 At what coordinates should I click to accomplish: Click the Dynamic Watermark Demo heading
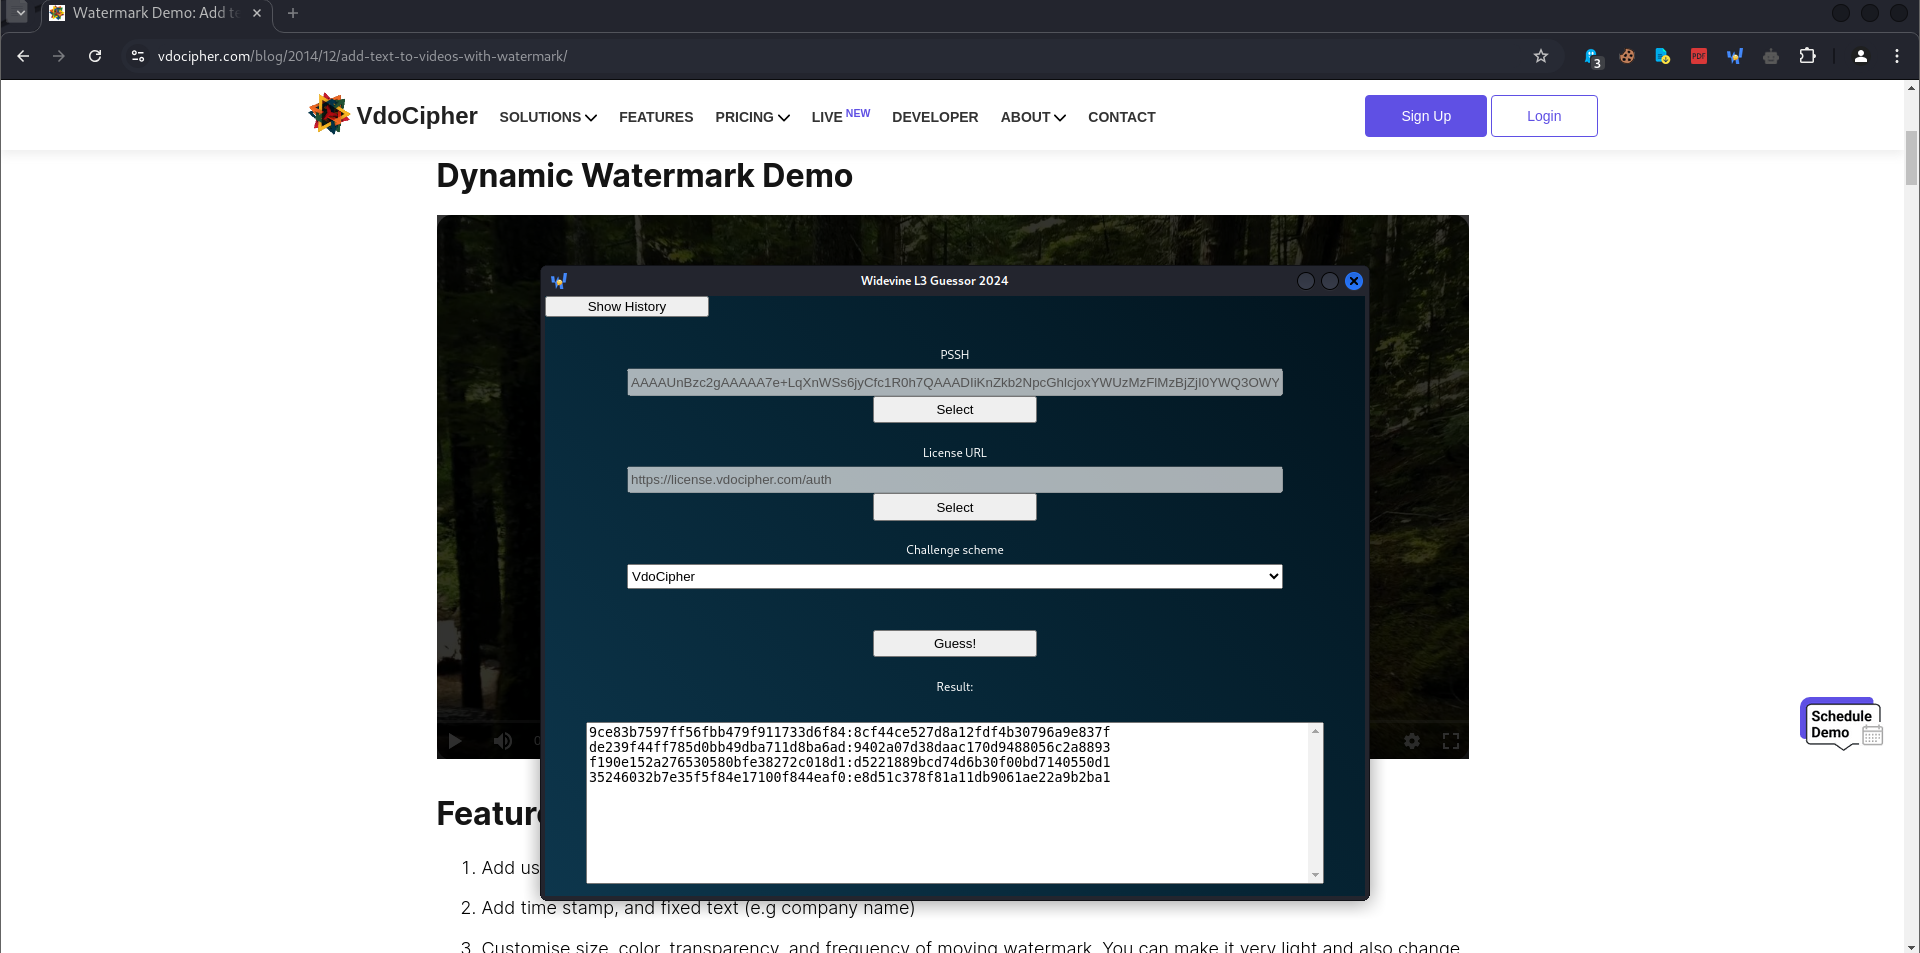coord(644,176)
